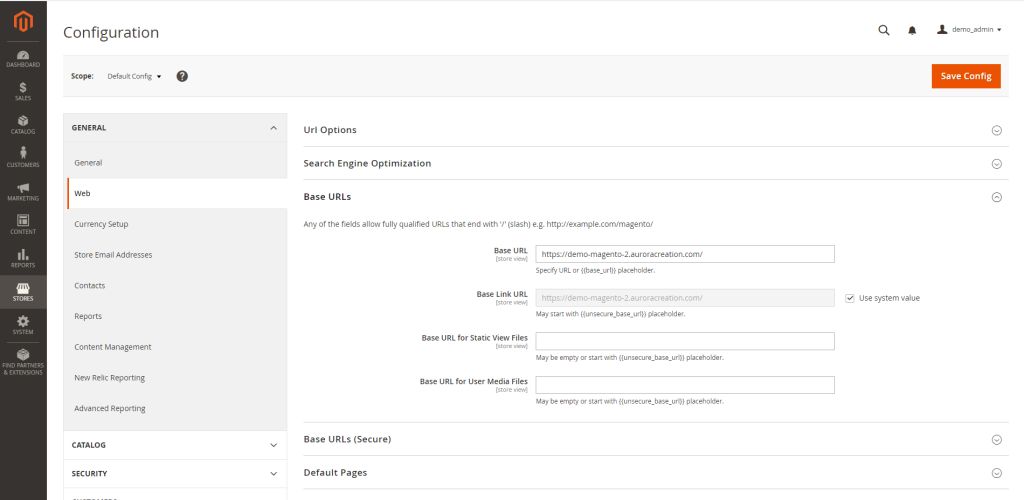Click the Base URL for User Media Files field
Image resolution: width=1024 pixels, height=500 pixels.
click(x=685, y=385)
